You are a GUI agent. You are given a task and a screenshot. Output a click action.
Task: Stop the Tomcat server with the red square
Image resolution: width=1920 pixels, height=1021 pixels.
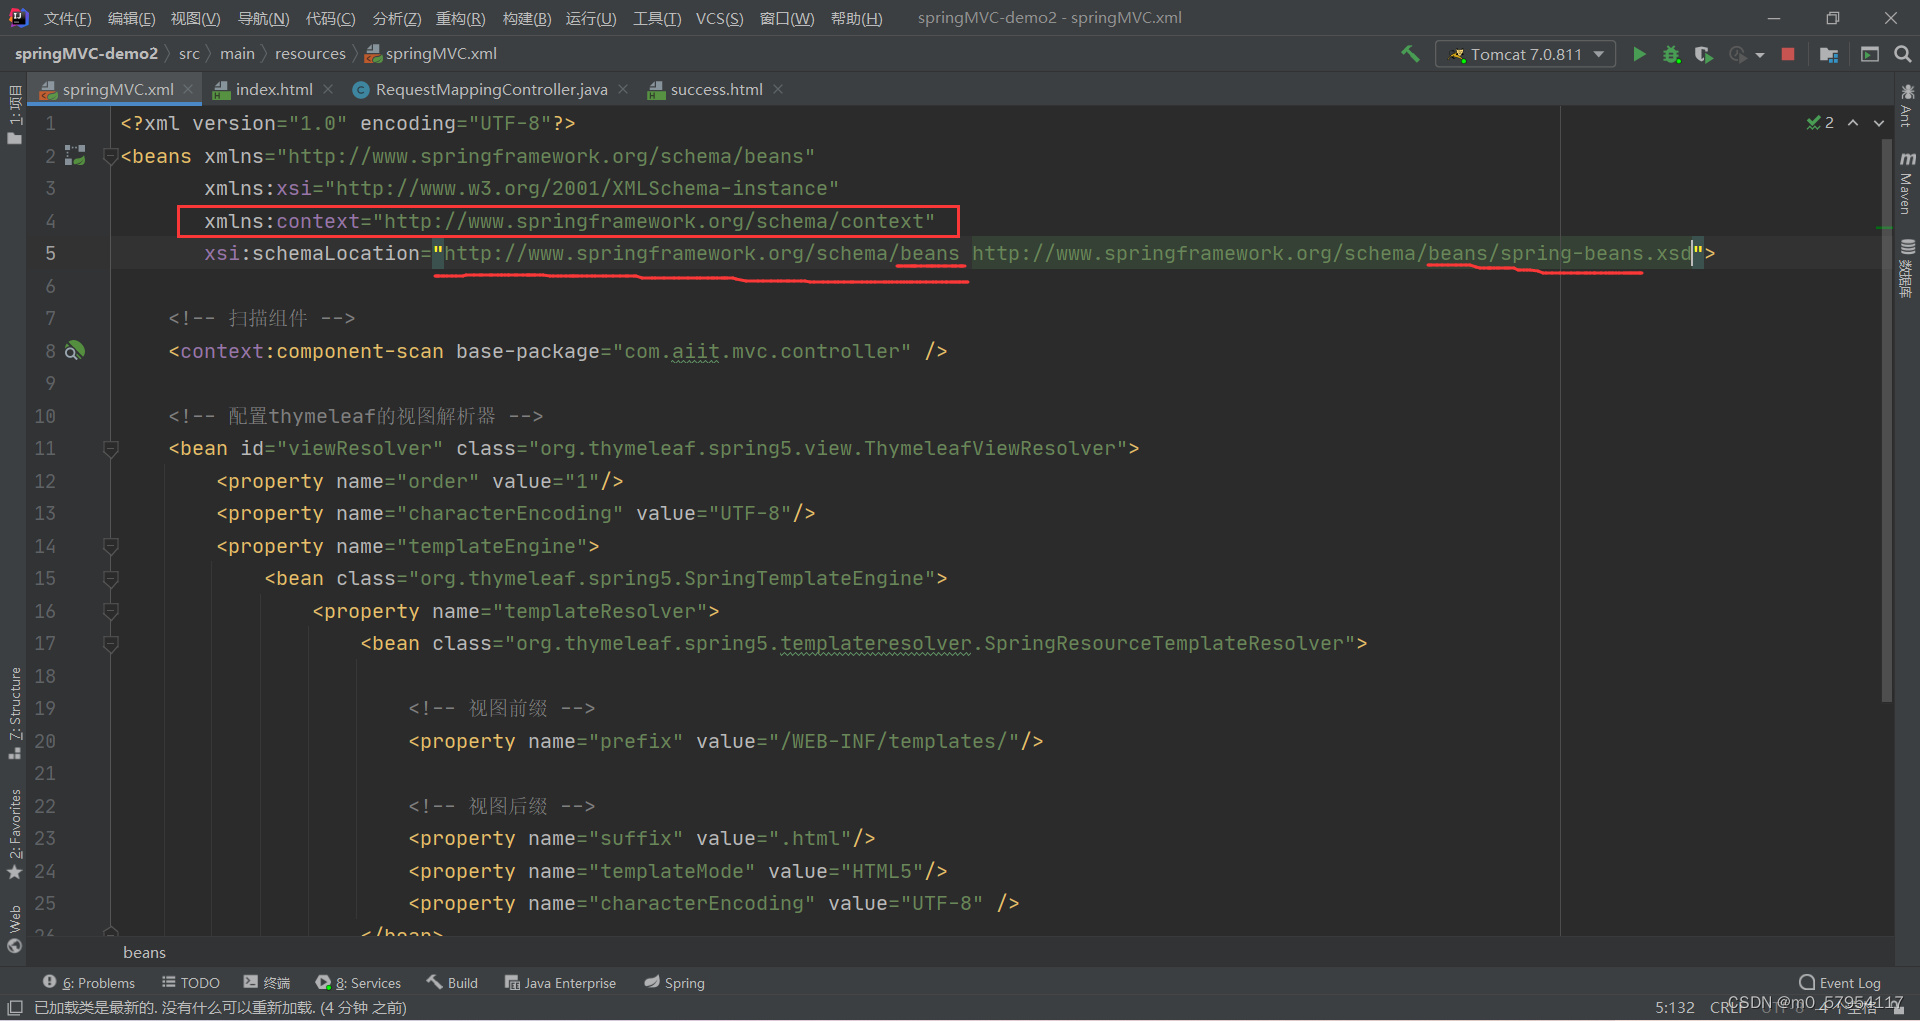click(1788, 54)
